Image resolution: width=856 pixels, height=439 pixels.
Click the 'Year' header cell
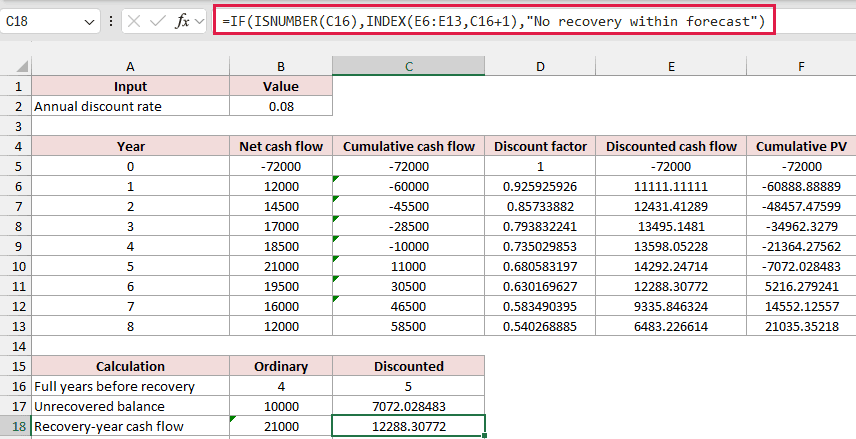pyautogui.click(x=130, y=146)
